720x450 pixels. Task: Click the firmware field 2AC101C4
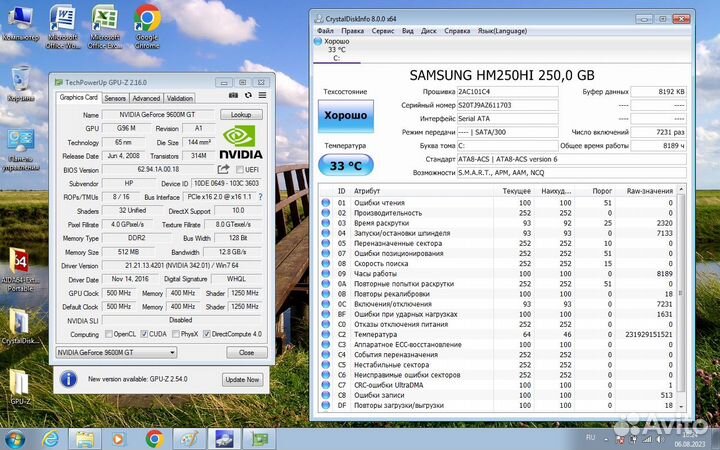(507, 91)
